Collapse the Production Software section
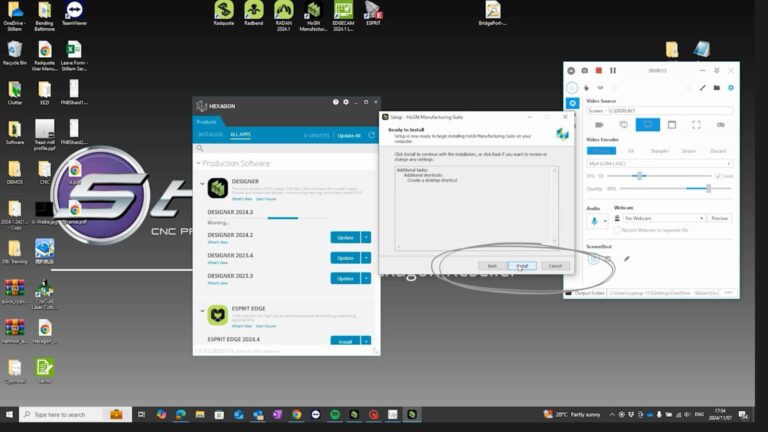768x432 pixels. point(199,163)
